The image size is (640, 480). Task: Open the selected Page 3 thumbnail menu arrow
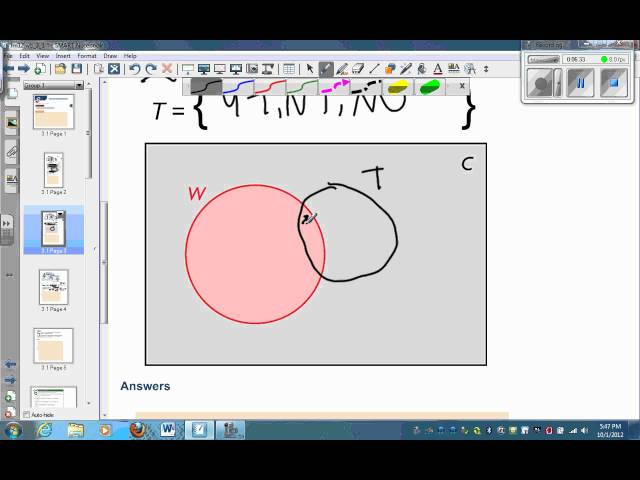pos(60,214)
